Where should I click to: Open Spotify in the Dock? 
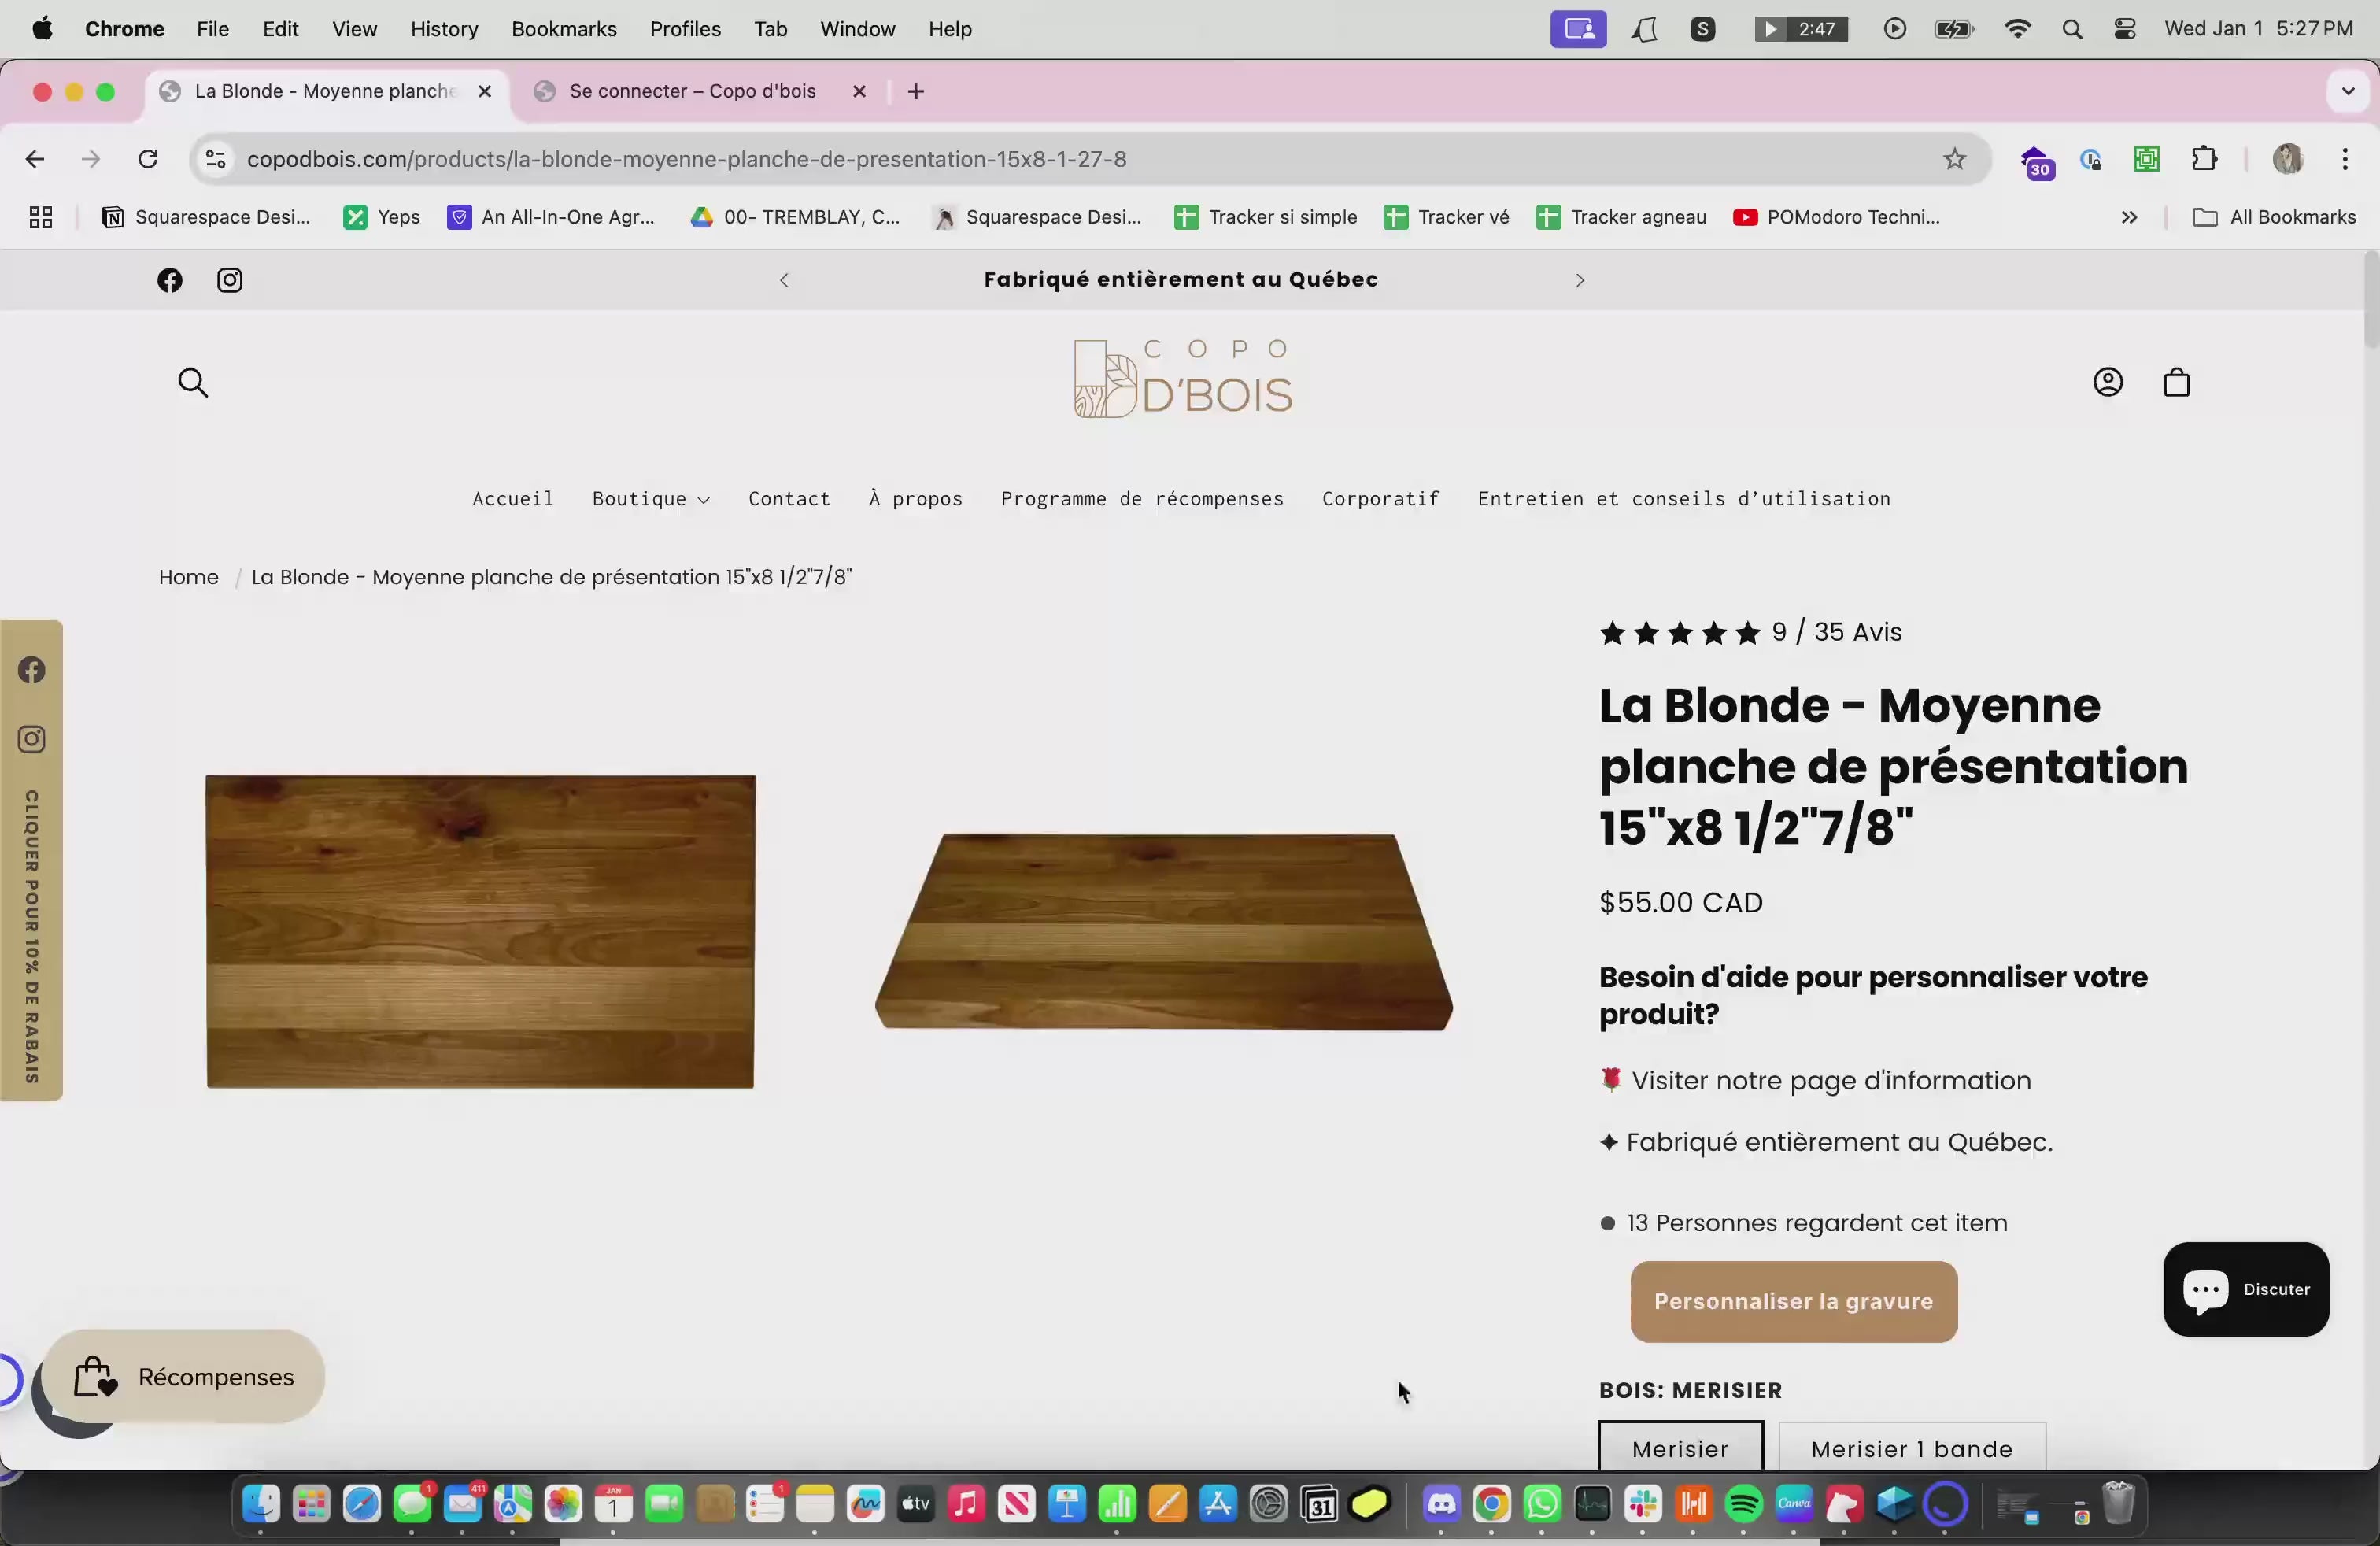1744,1503
